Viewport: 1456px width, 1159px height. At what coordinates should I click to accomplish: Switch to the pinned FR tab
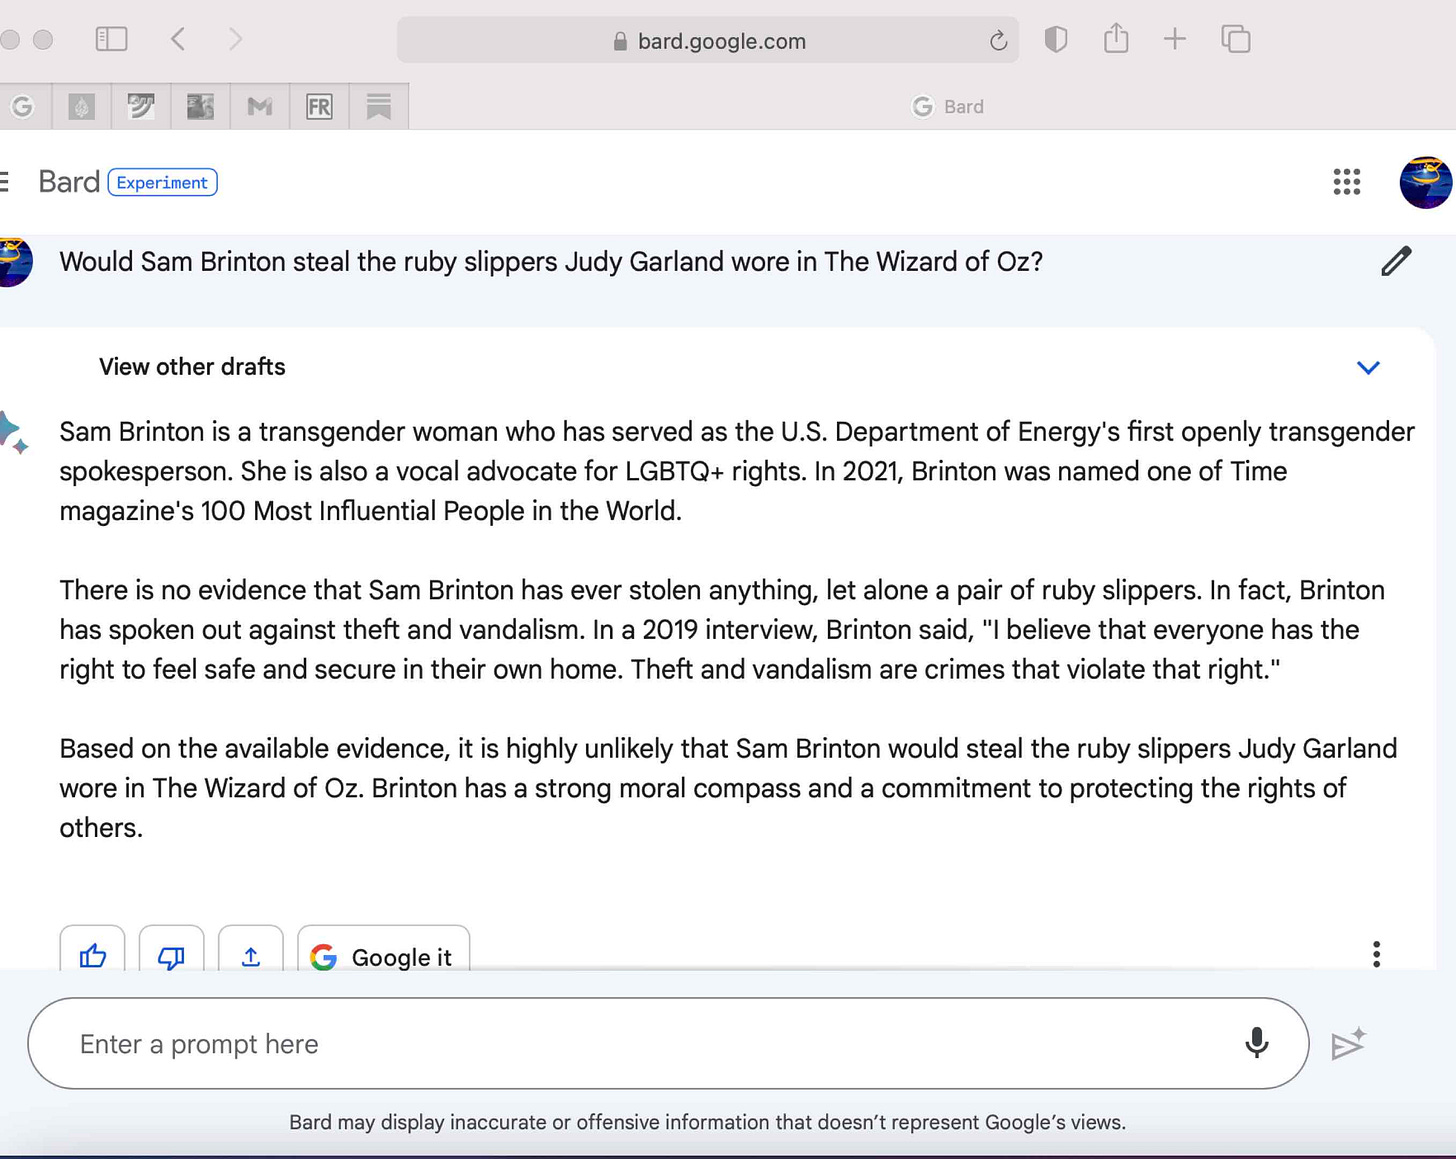tap(319, 106)
